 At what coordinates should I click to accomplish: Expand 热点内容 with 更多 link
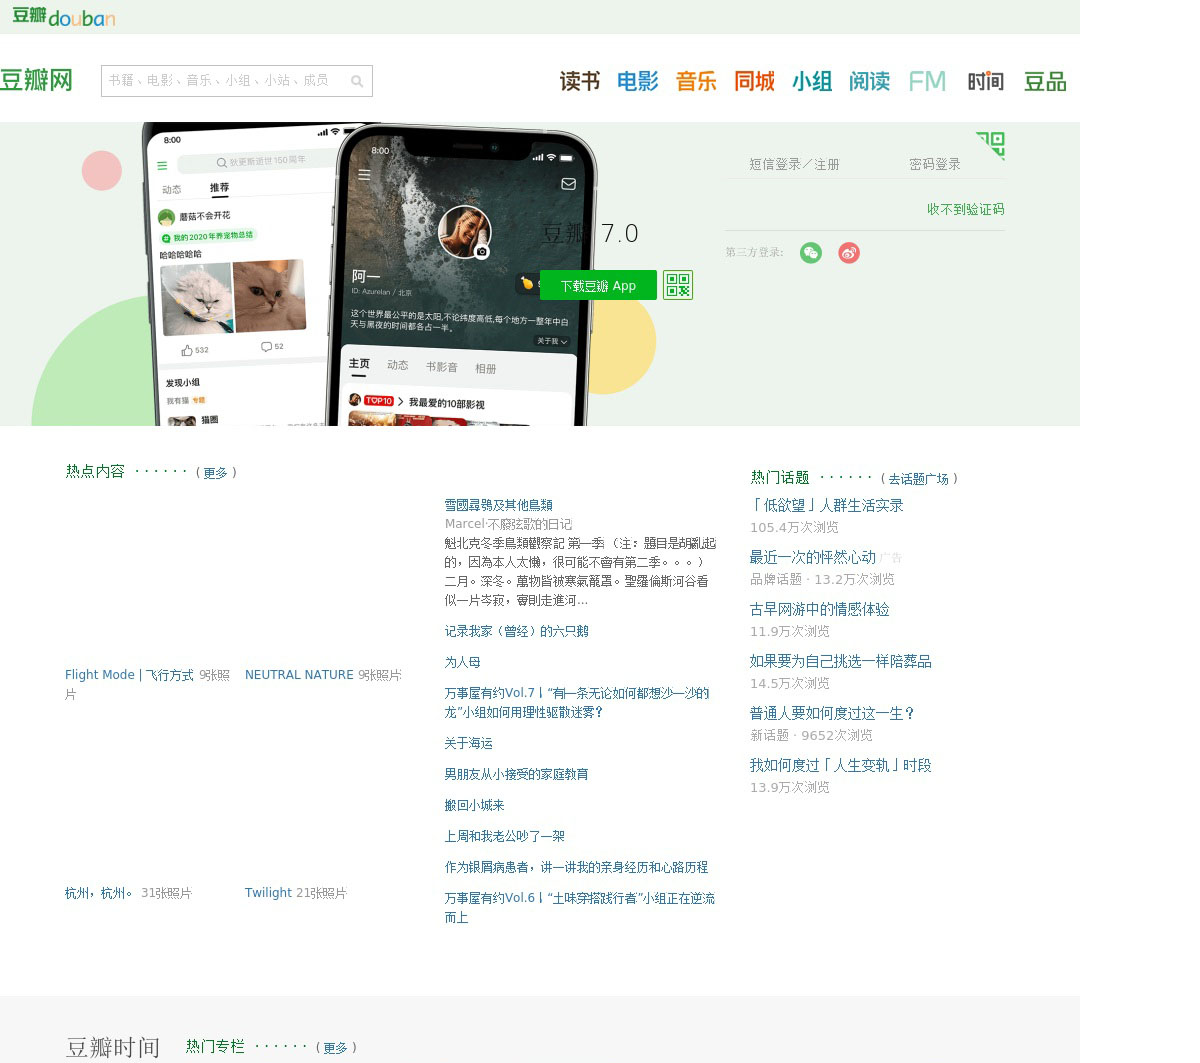[x=215, y=473]
